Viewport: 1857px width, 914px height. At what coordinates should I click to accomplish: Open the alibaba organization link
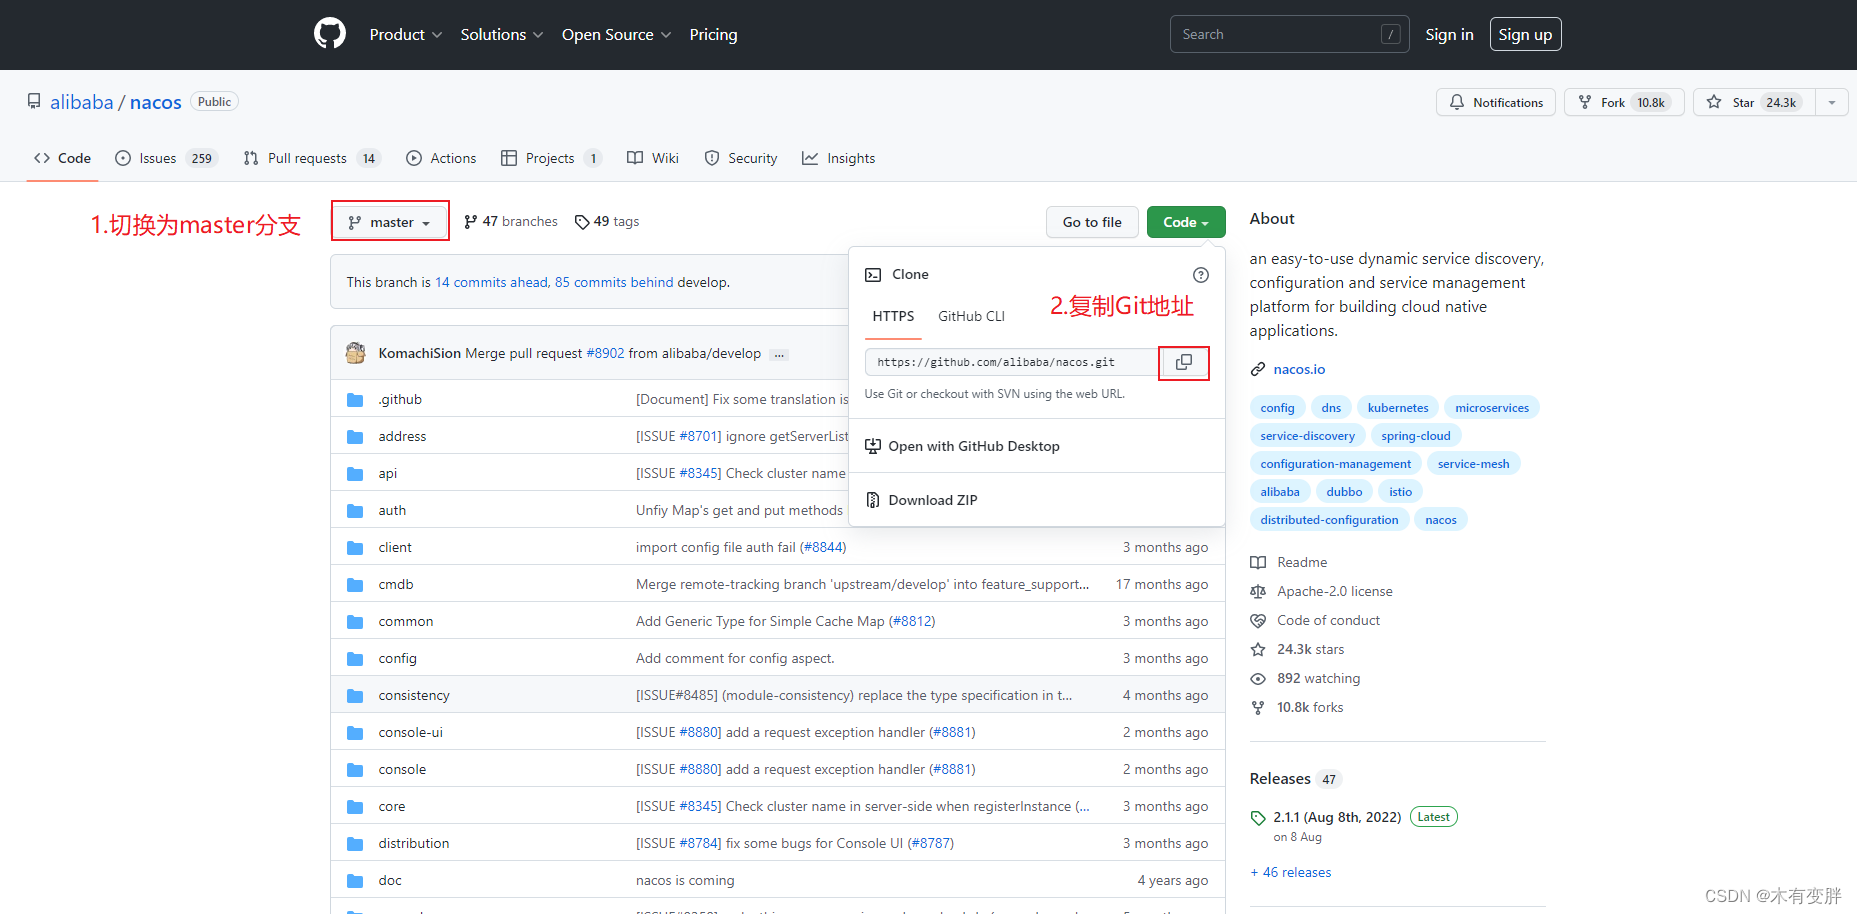82,102
